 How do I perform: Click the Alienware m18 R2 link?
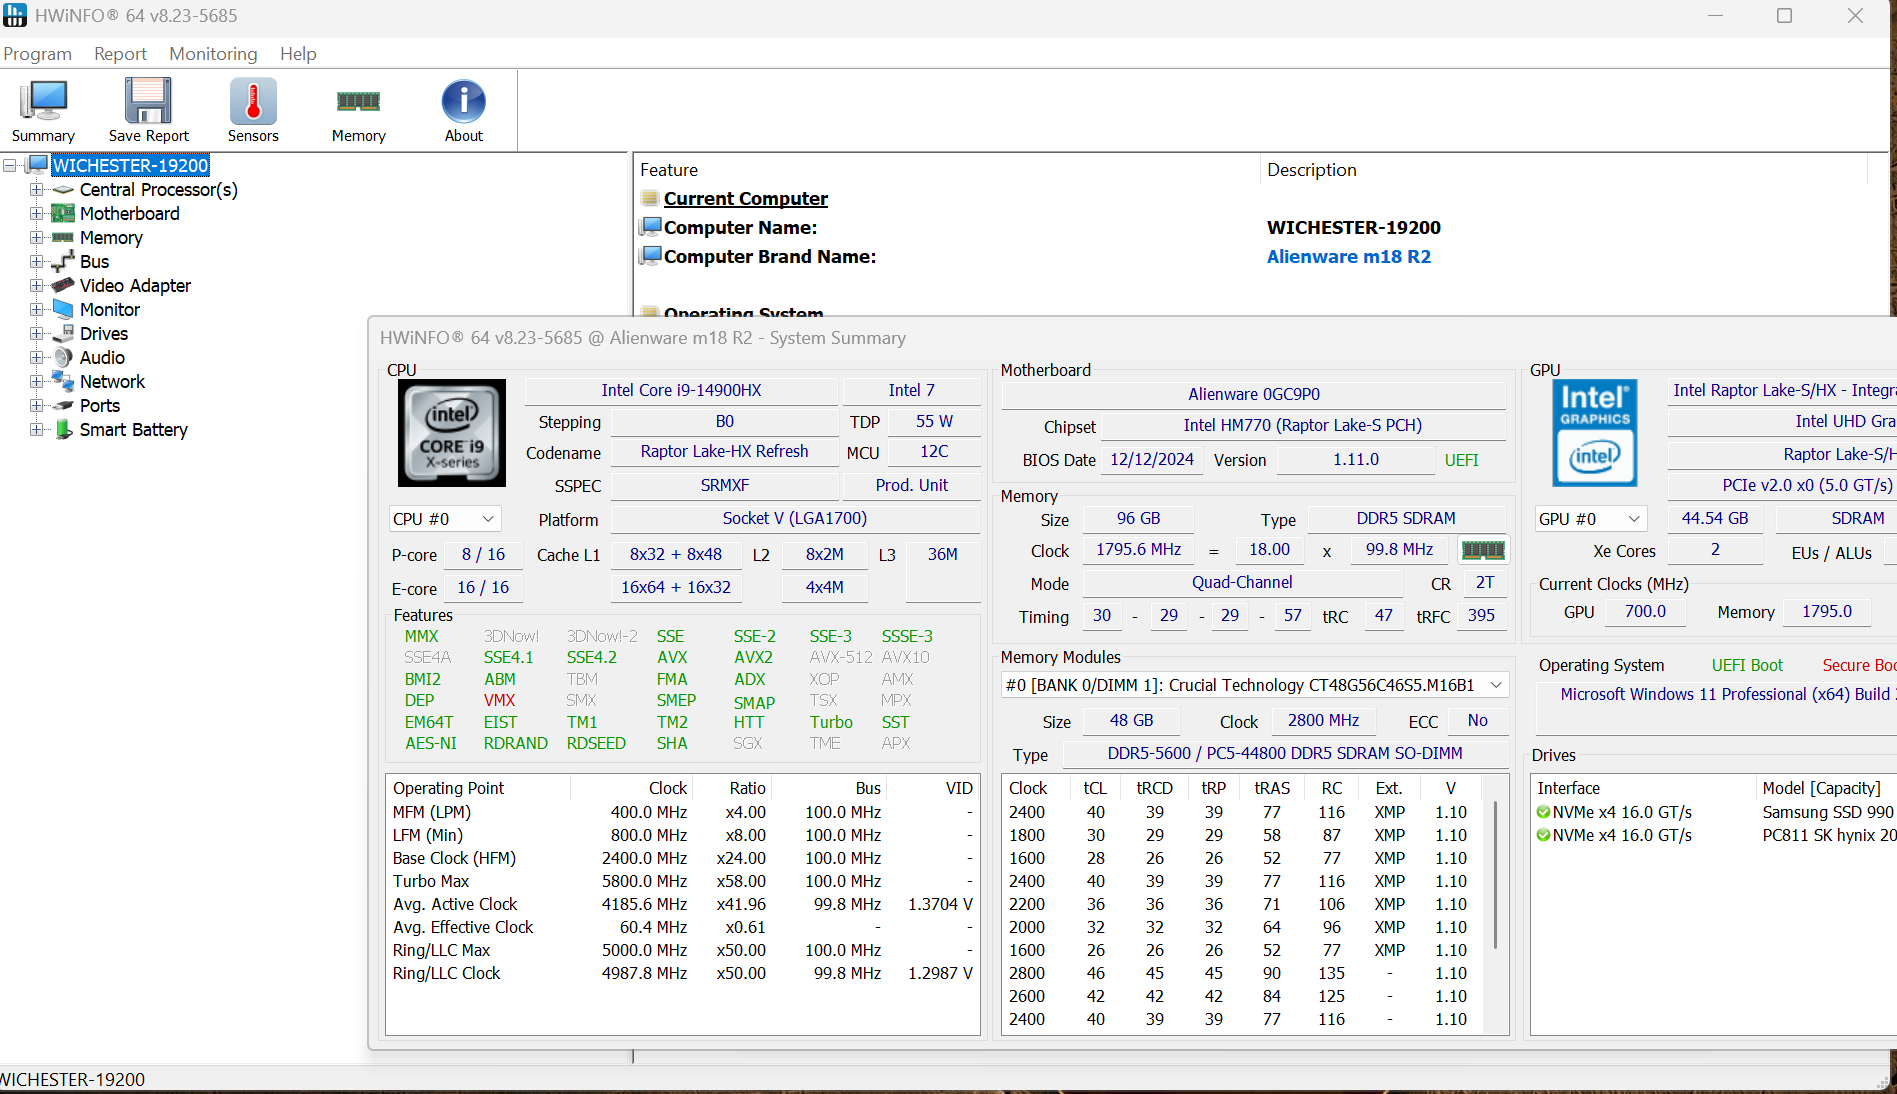click(x=1348, y=257)
